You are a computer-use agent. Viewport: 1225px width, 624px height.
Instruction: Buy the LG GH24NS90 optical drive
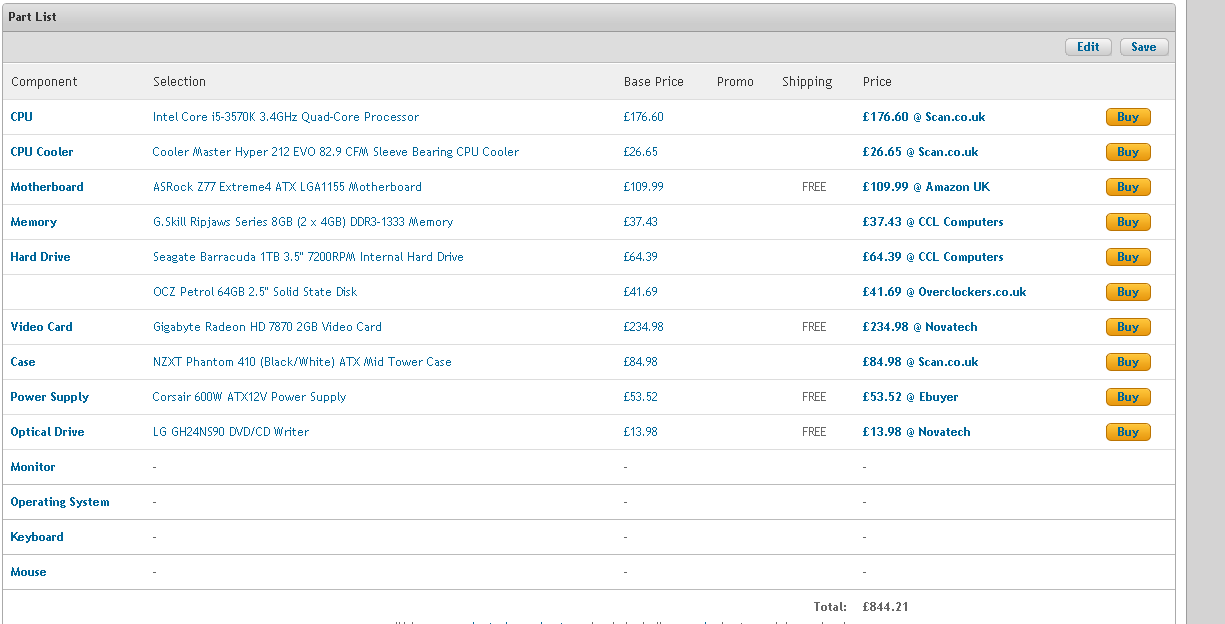pyautogui.click(x=1128, y=432)
